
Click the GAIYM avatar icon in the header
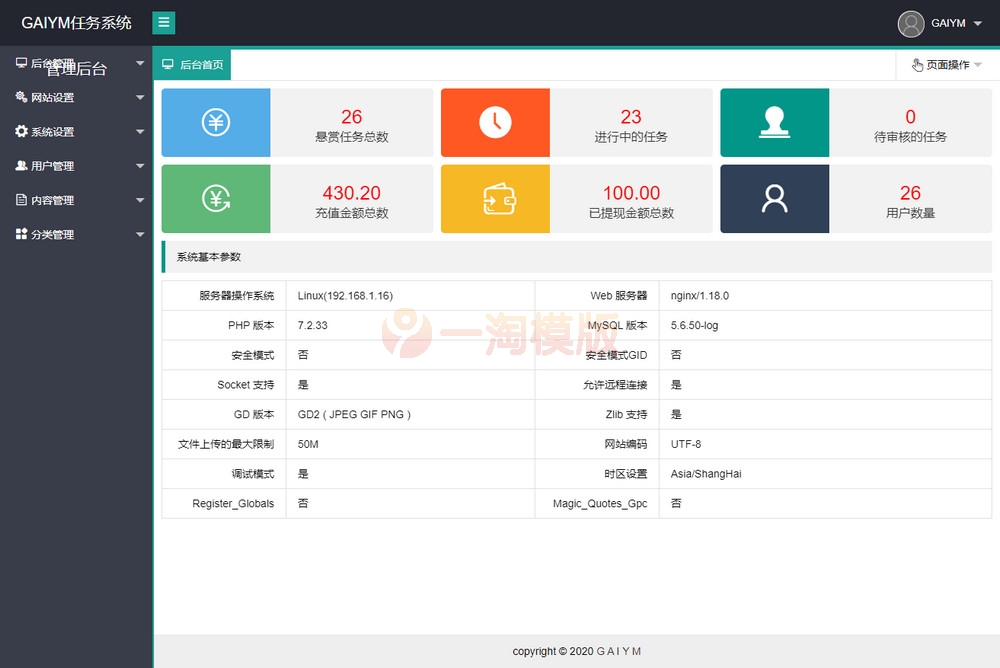911,23
